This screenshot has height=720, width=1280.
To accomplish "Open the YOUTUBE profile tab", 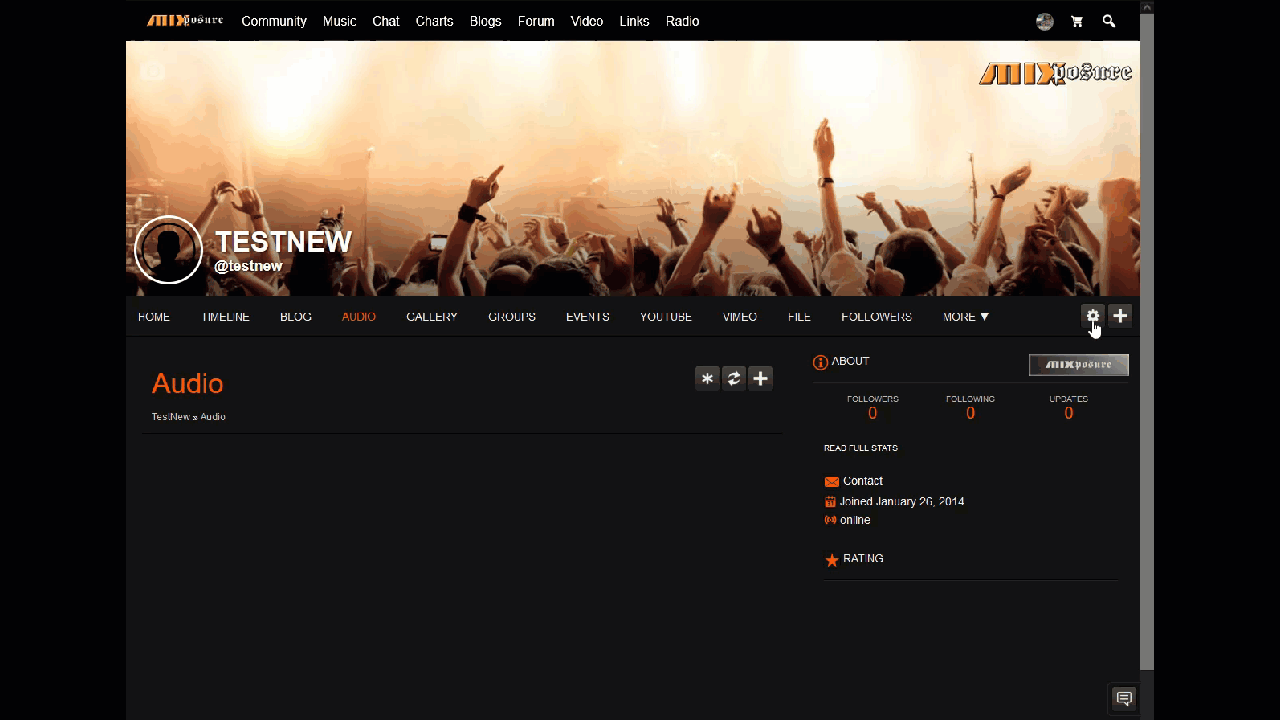I will click(x=665, y=317).
